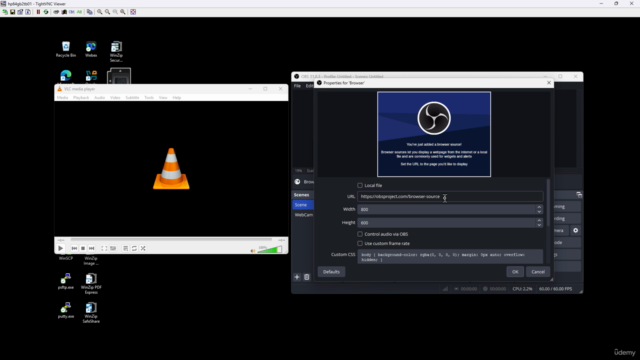The height and width of the screenshot is (360, 640).
Task: Click the Custom CSS text area
Action: point(450,257)
